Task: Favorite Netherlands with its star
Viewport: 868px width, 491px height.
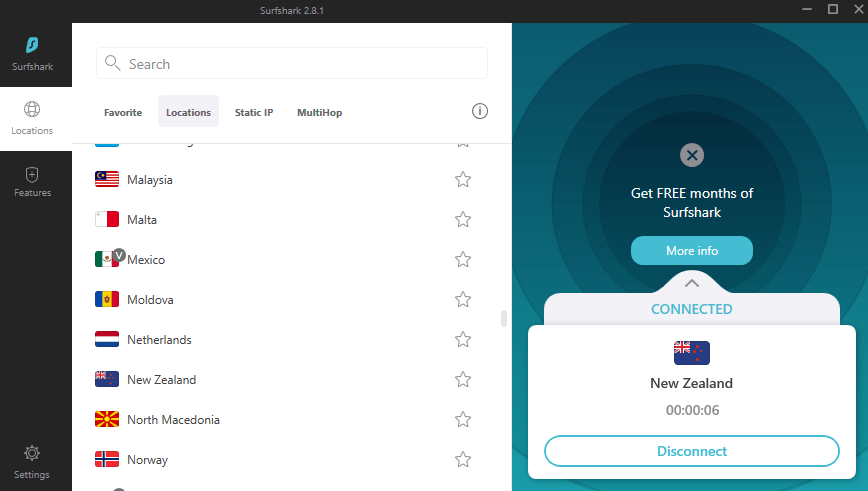Action: 463,339
